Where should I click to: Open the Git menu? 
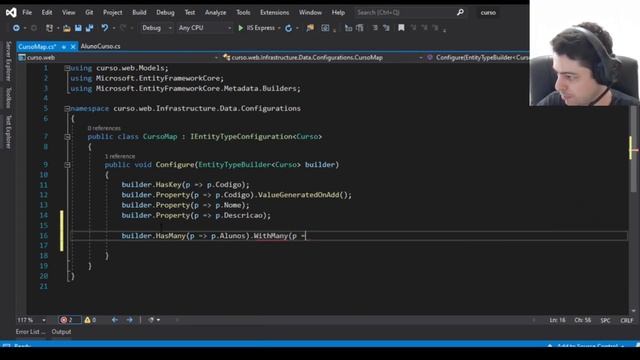(x=89, y=12)
